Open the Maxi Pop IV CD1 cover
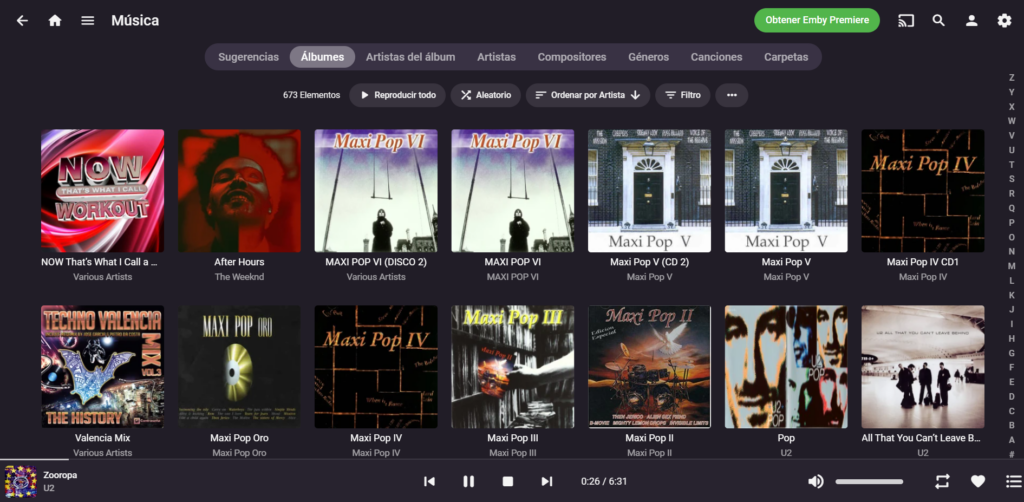1024x502 pixels. pyautogui.click(x=923, y=191)
